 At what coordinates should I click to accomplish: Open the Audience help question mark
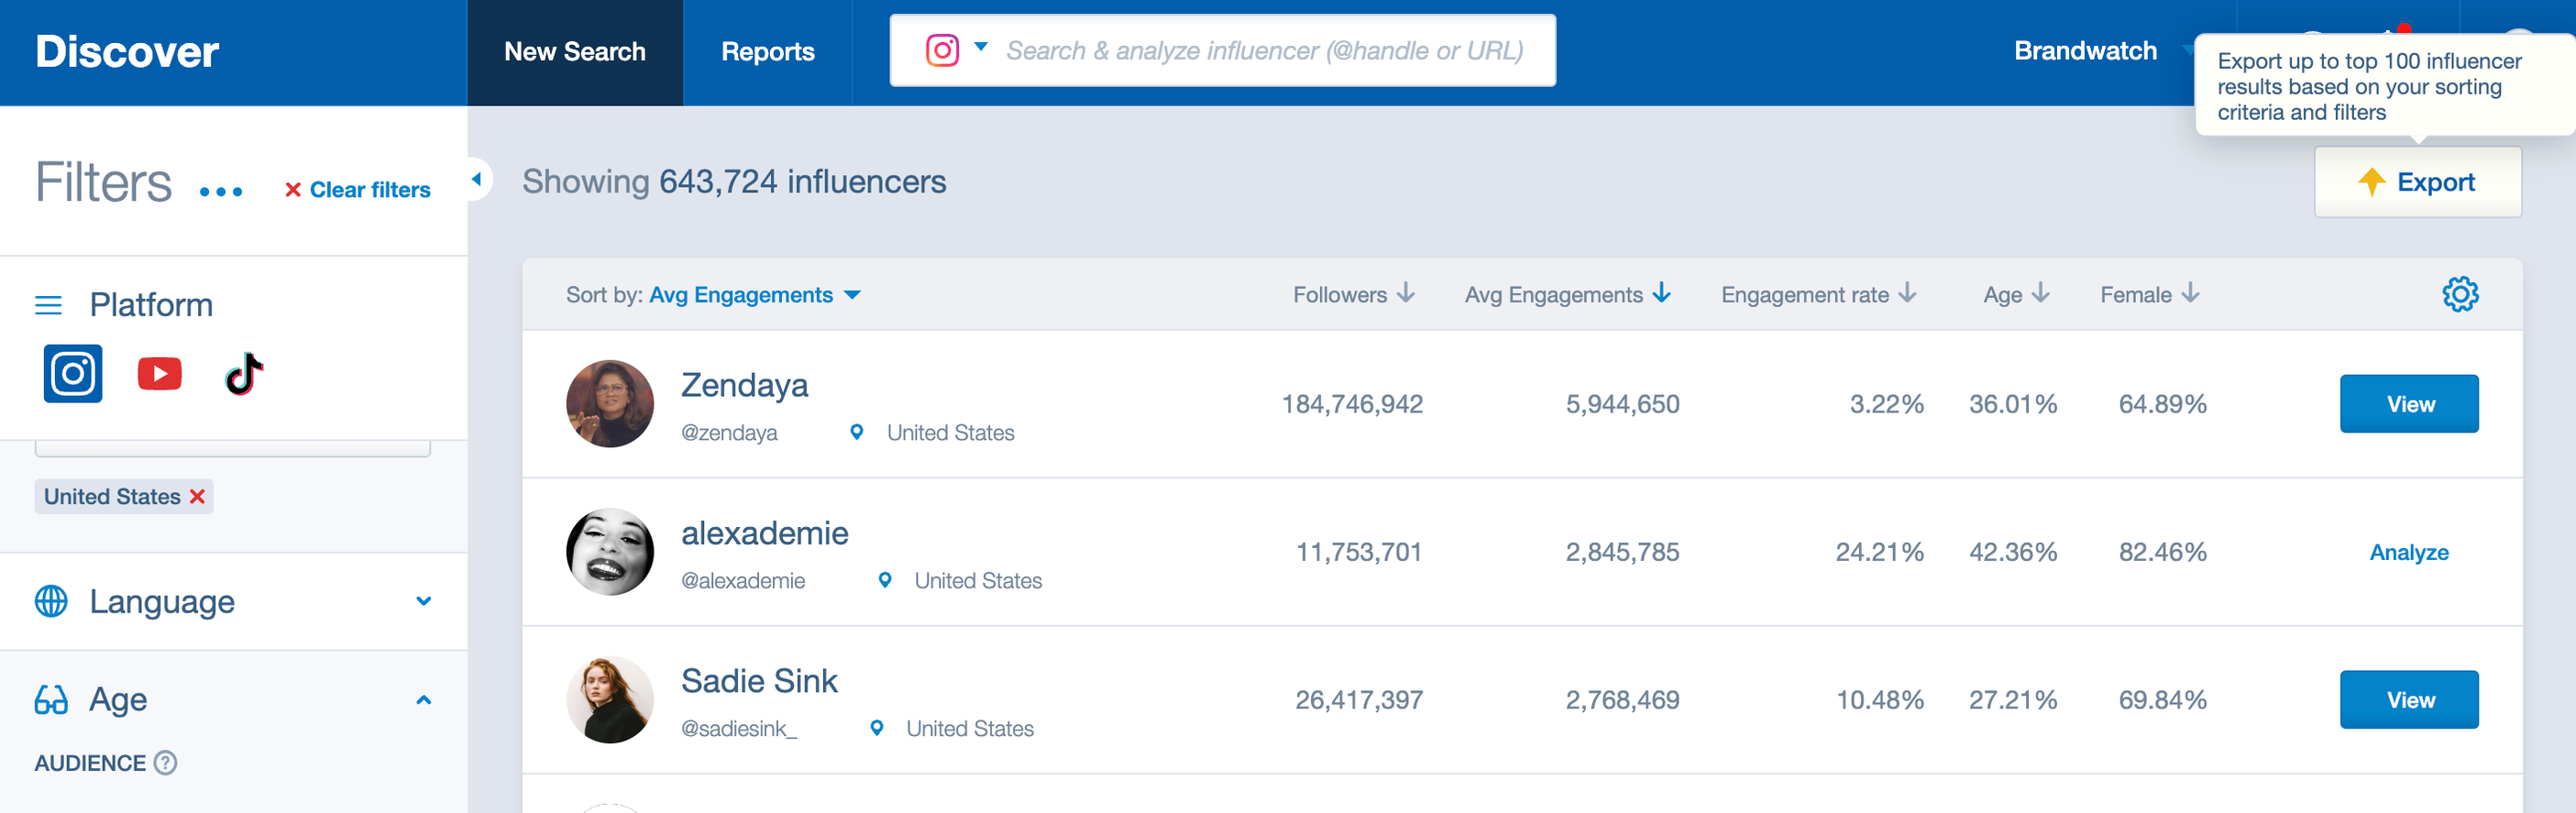(x=166, y=763)
